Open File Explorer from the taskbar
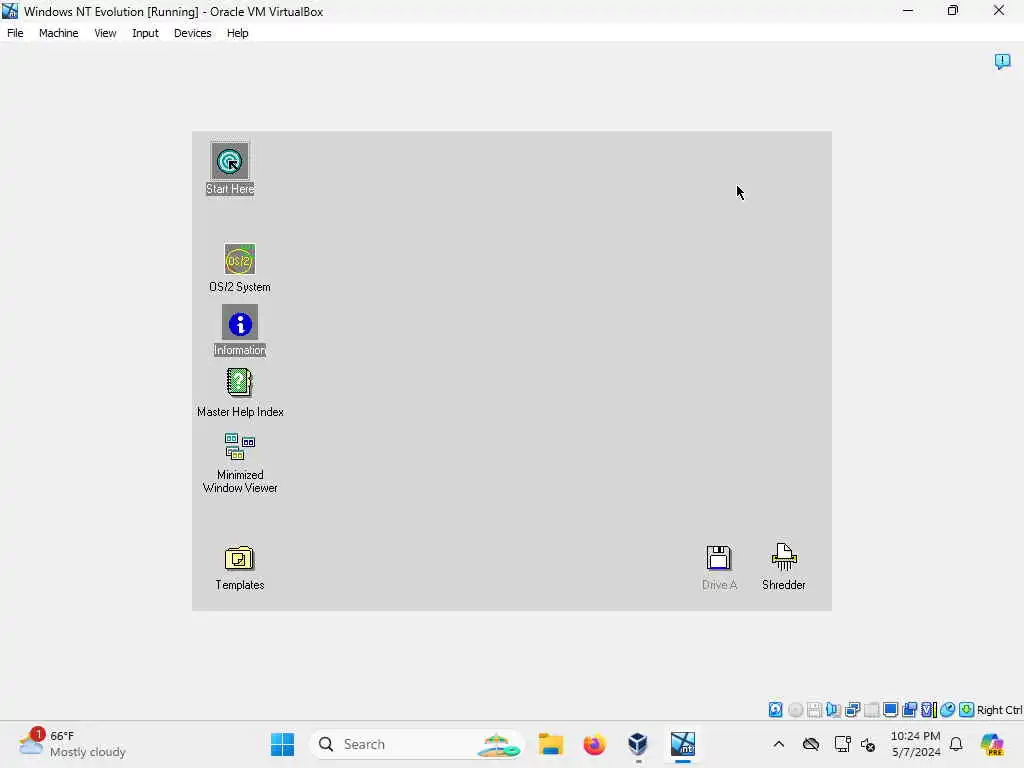This screenshot has width=1024, height=768. 551,744
